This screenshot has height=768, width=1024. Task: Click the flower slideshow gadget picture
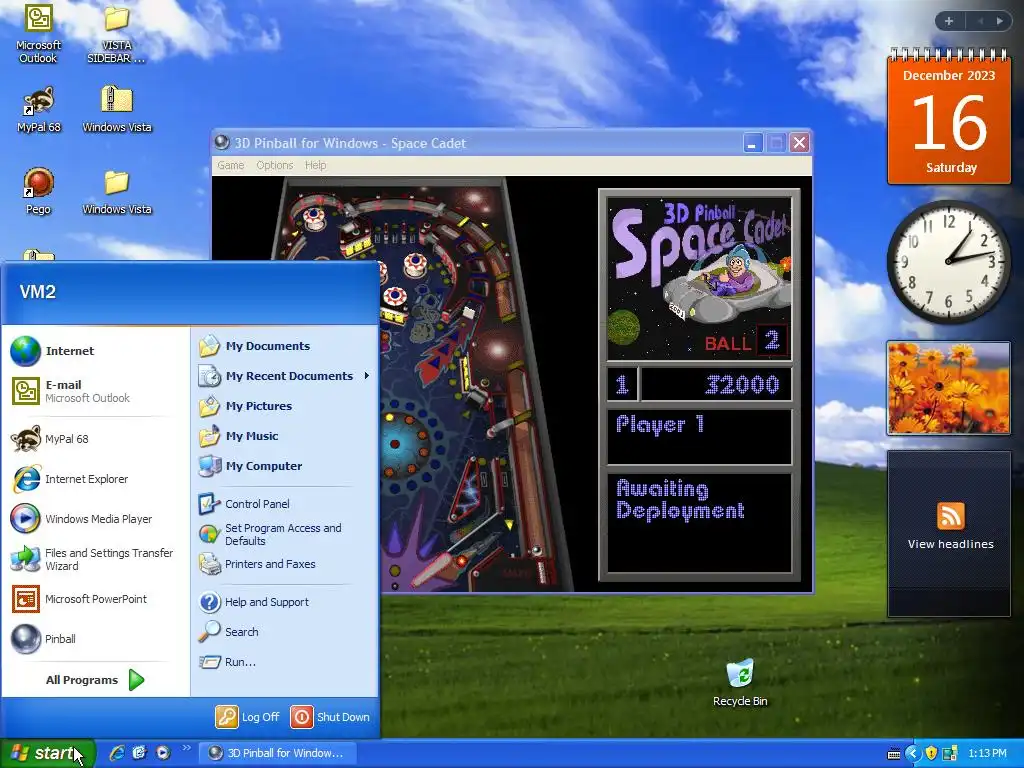[x=948, y=388]
